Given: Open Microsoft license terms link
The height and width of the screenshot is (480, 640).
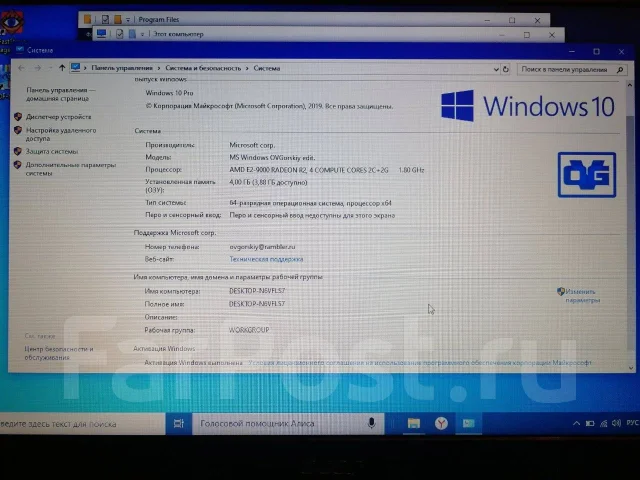Looking at the screenshot, I should tap(420, 362).
